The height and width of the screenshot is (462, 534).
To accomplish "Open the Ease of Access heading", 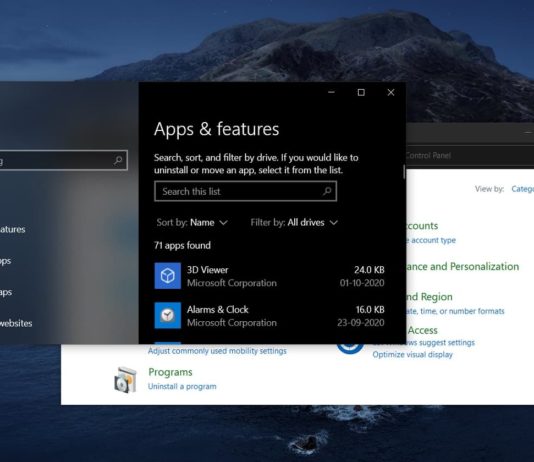I will 422,330.
